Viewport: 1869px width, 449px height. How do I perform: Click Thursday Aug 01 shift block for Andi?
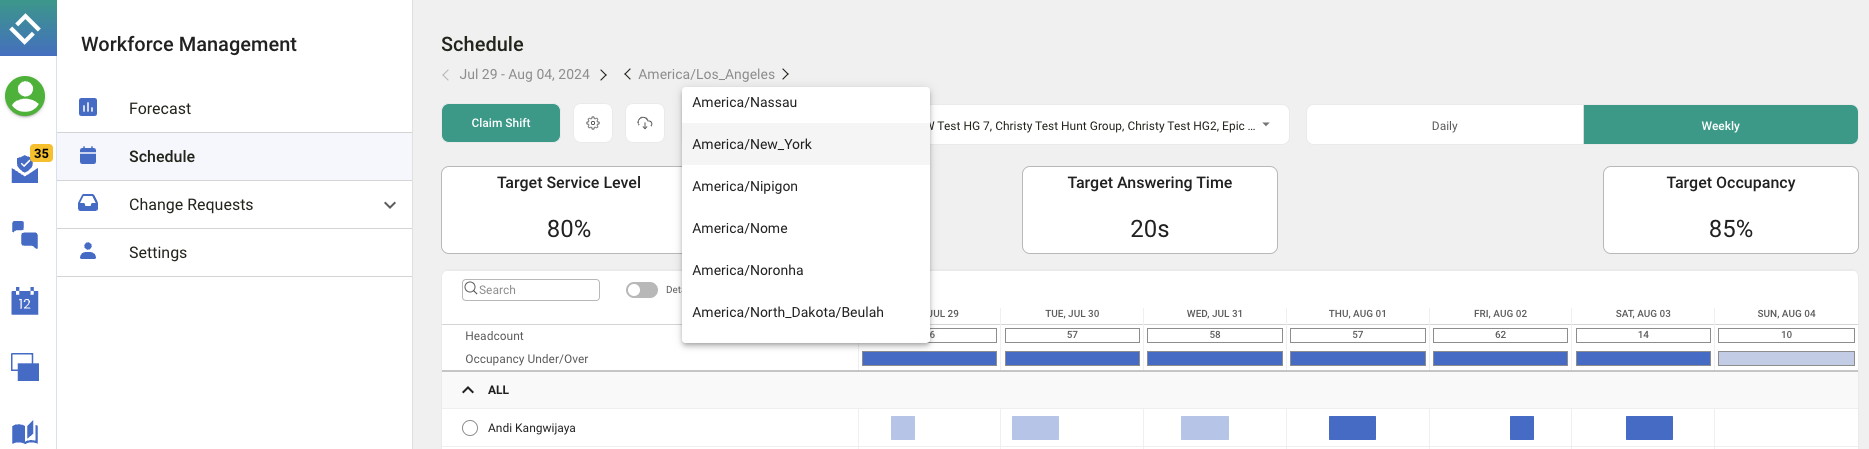pyautogui.click(x=1352, y=428)
